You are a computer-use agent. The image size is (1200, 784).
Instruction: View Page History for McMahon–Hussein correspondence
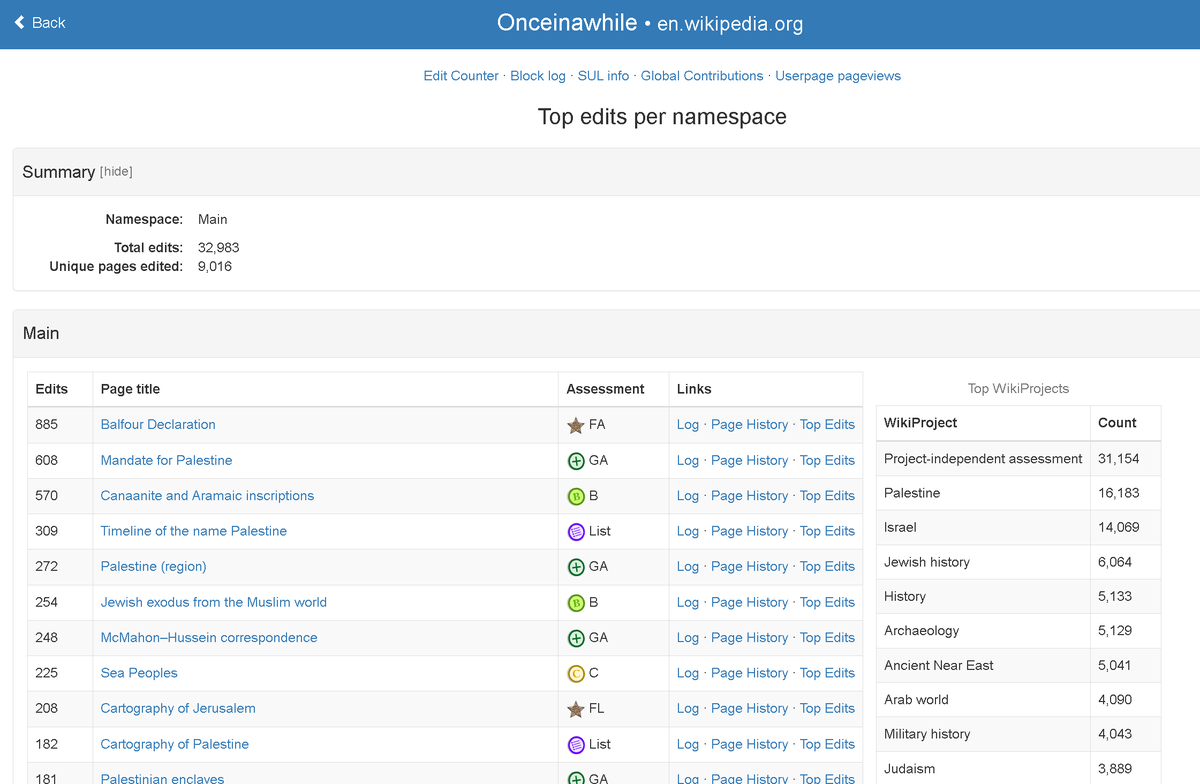[749, 637]
